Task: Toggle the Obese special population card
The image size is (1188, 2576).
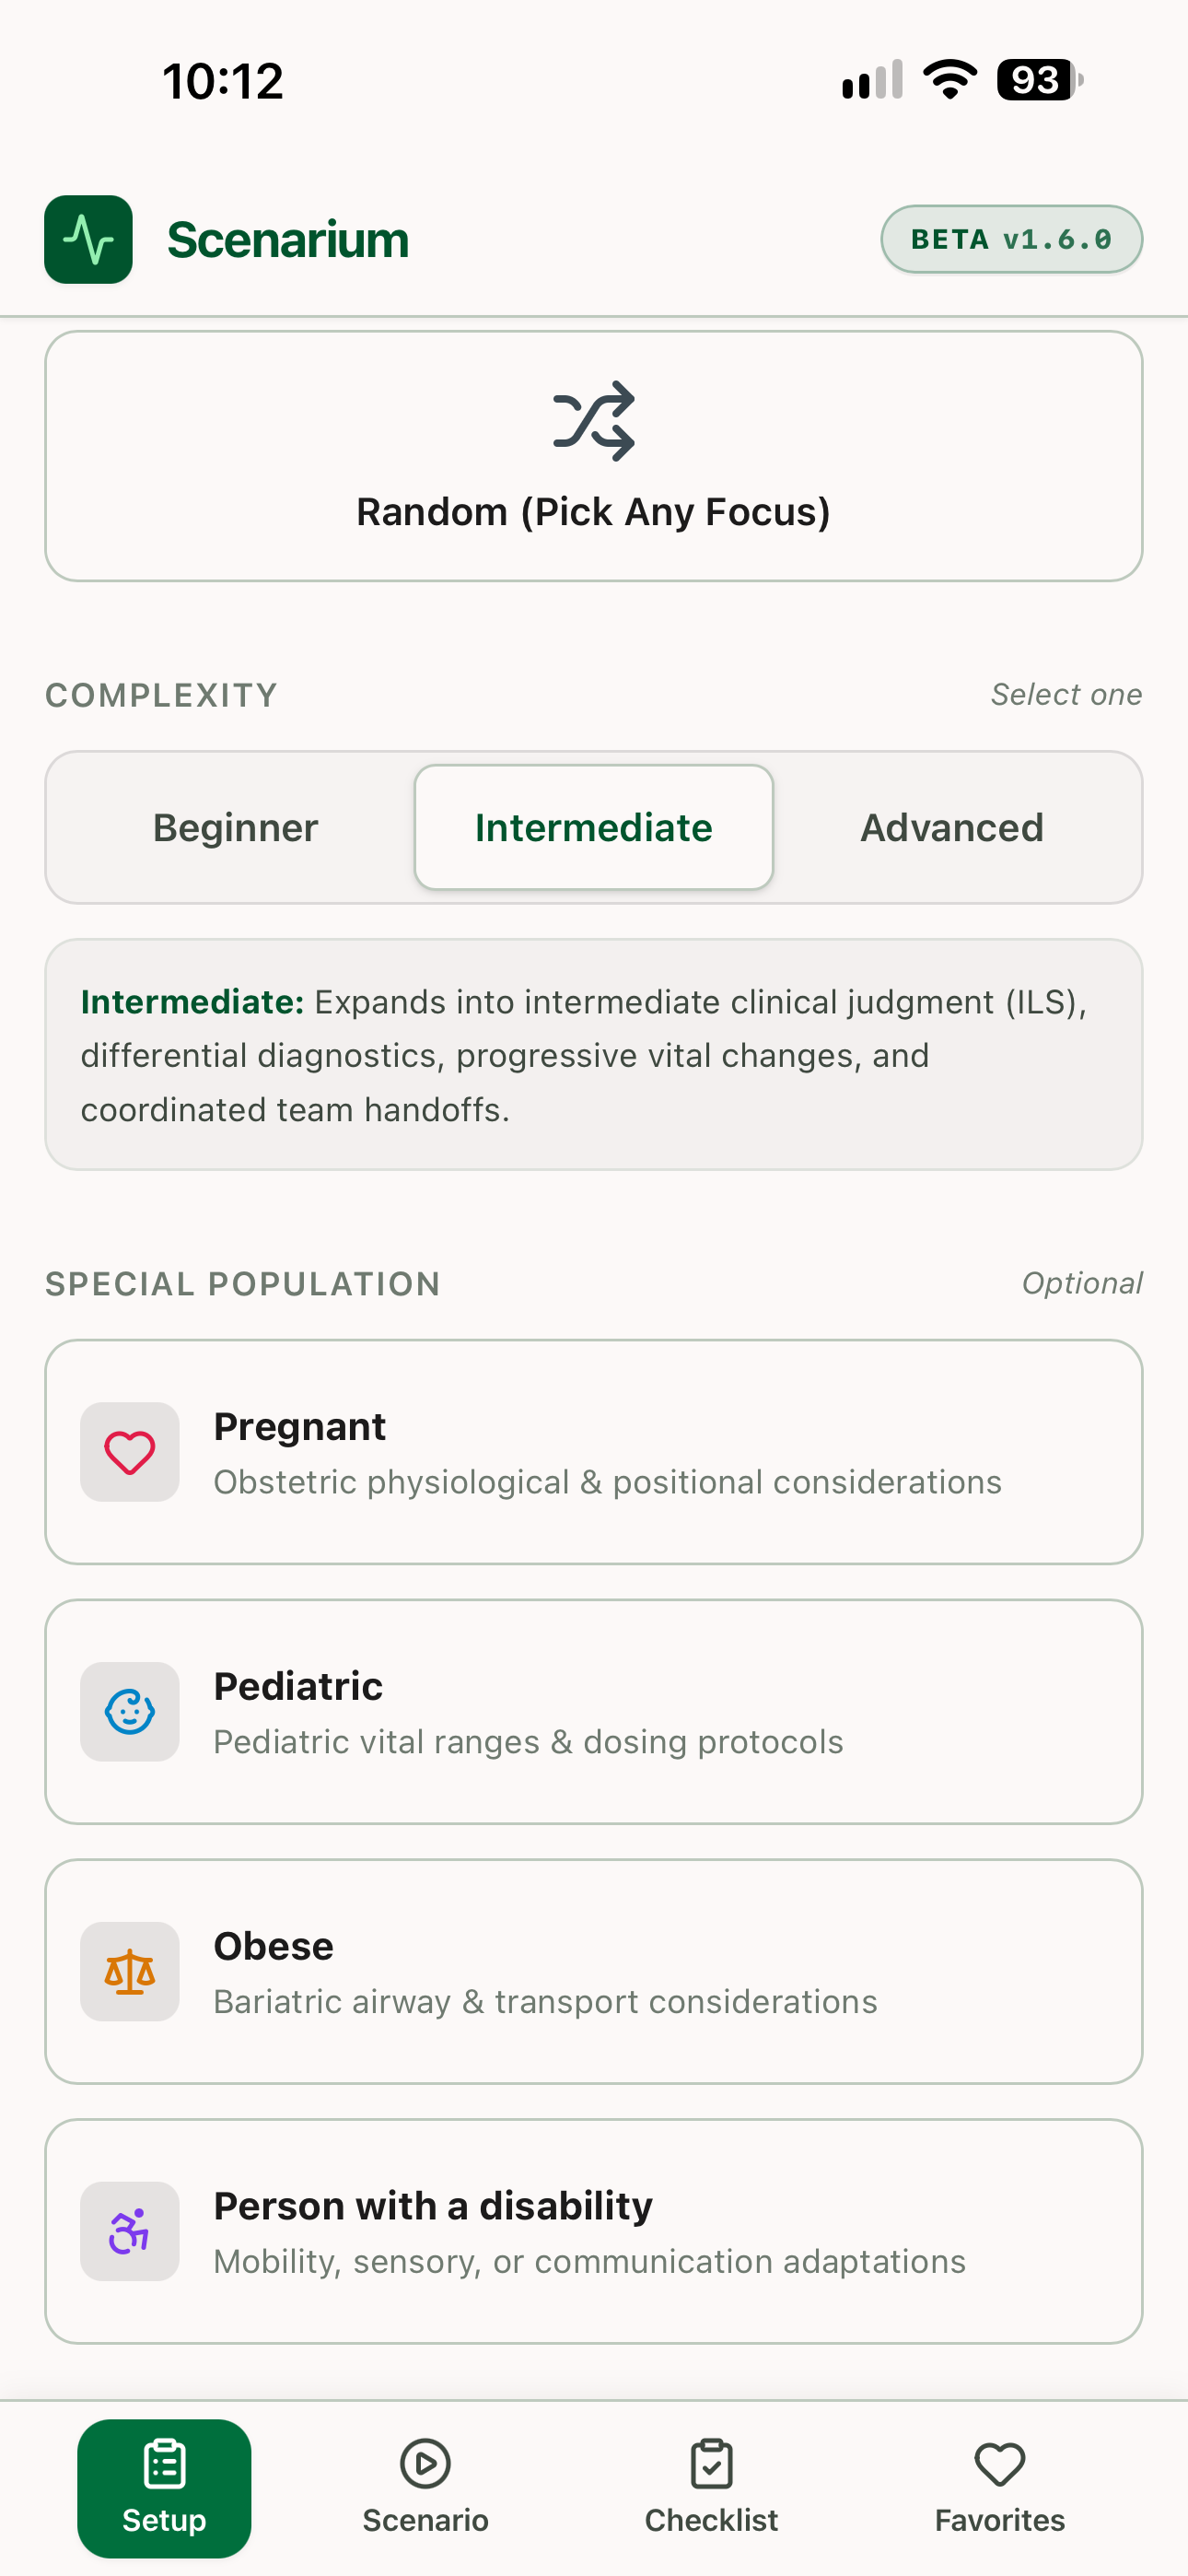Action: pyautogui.click(x=594, y=1972)
